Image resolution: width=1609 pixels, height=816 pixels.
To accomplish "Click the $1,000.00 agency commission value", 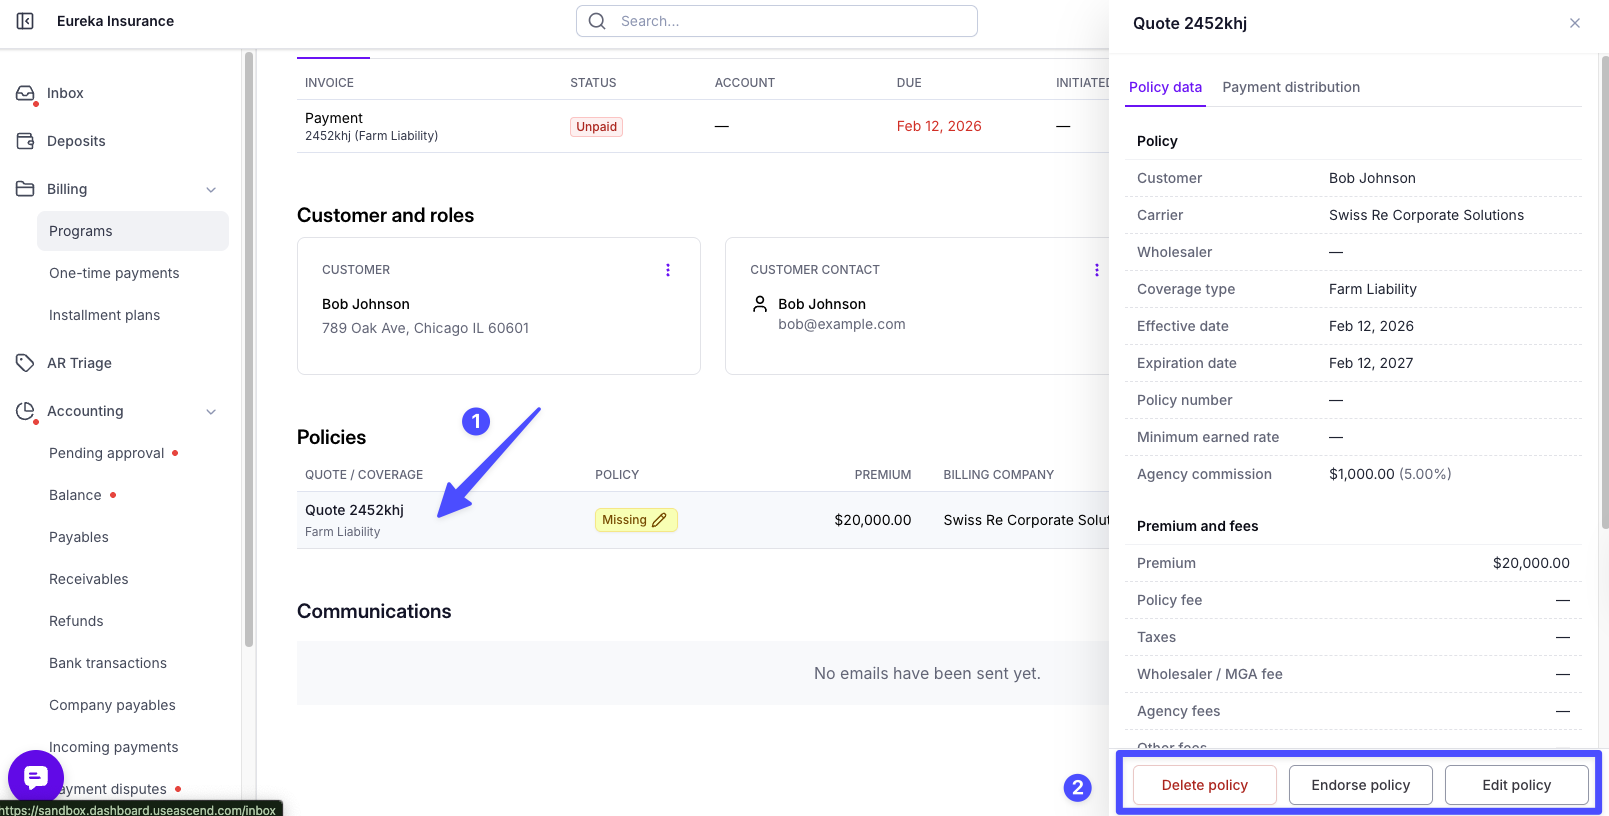I will tap(1361, 474).
